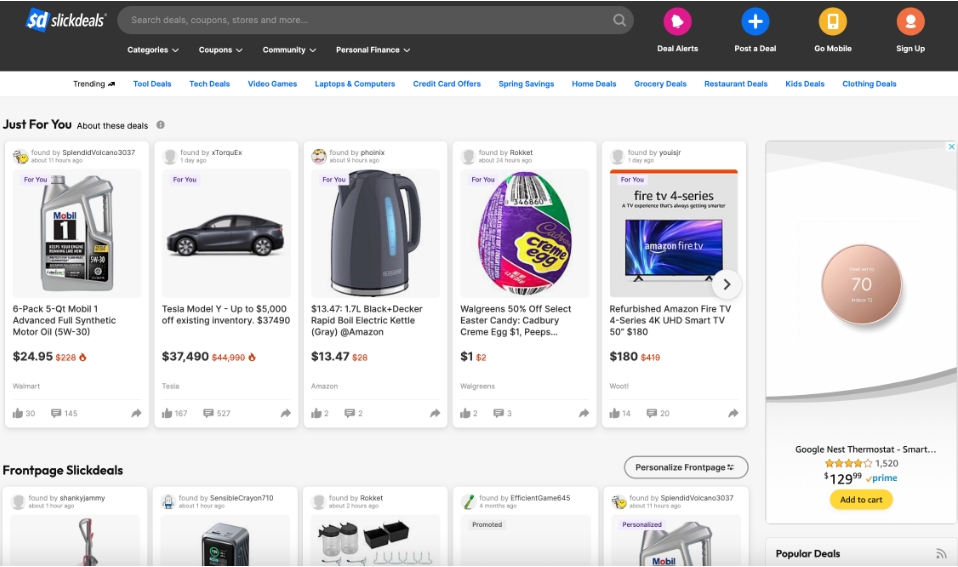Click the Google Nest Thermostat ad image
The width and height of the screenshot is (958, 567).
pos(861,287)
